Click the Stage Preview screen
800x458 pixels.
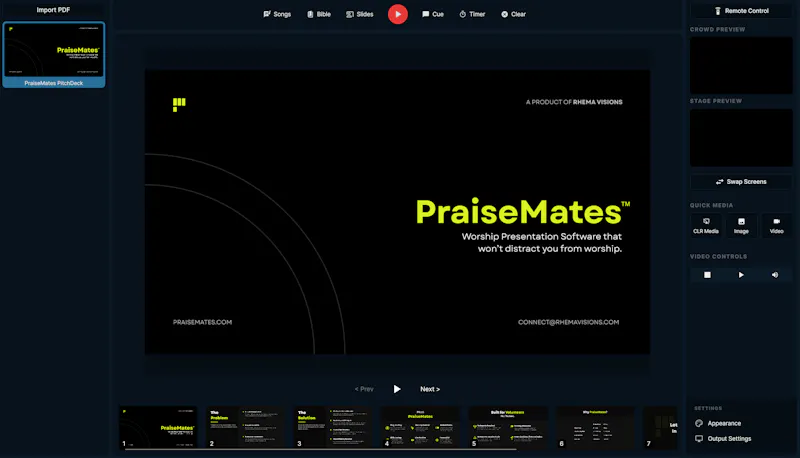(x=741, y=137)
